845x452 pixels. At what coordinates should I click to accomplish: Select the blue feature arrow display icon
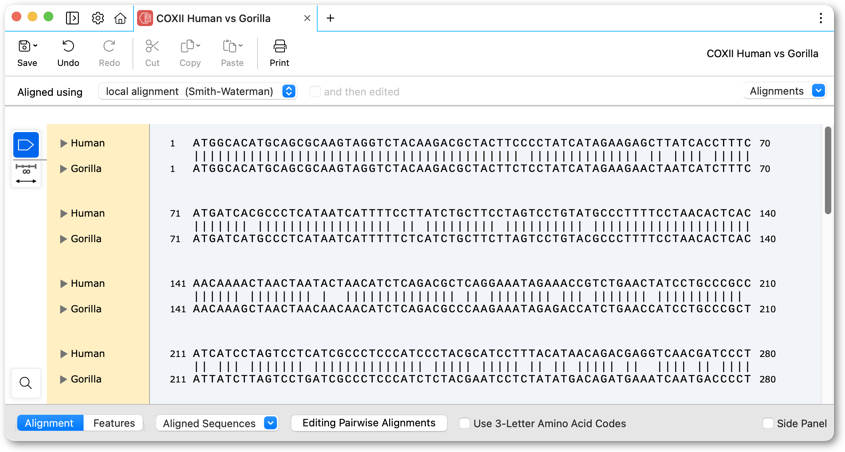26,145
